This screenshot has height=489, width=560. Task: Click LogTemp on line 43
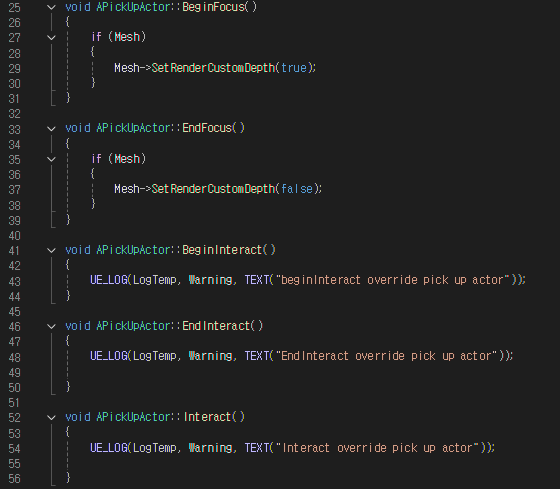pos(154,280)
